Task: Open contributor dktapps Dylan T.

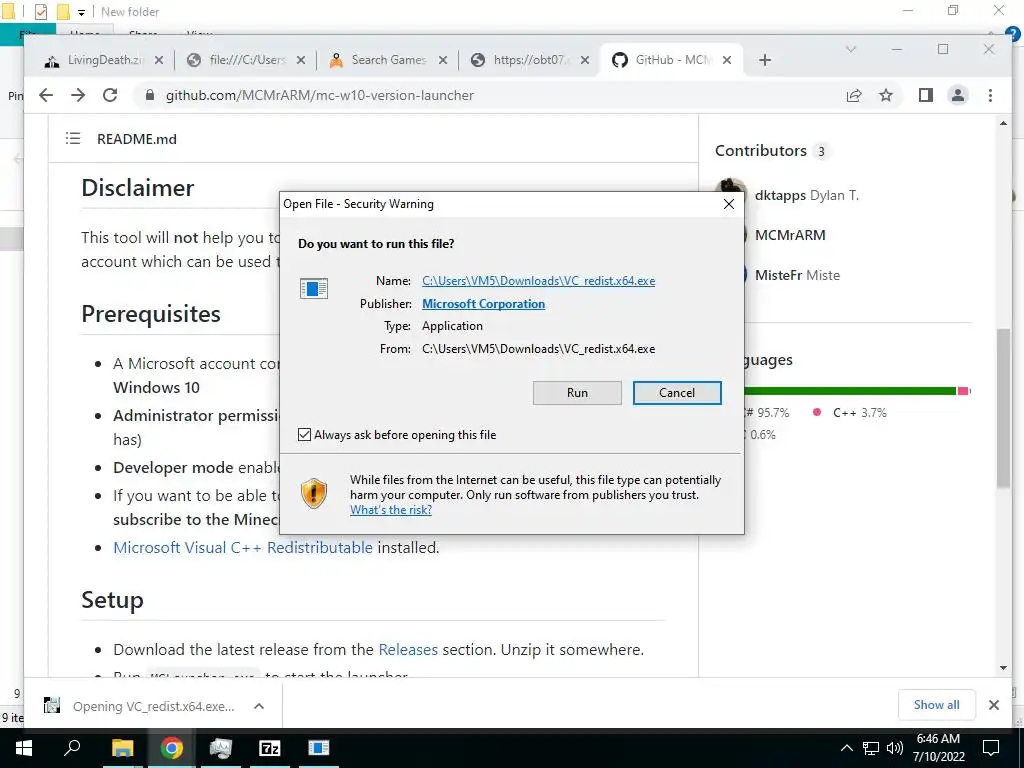Action: pos(807,195)
